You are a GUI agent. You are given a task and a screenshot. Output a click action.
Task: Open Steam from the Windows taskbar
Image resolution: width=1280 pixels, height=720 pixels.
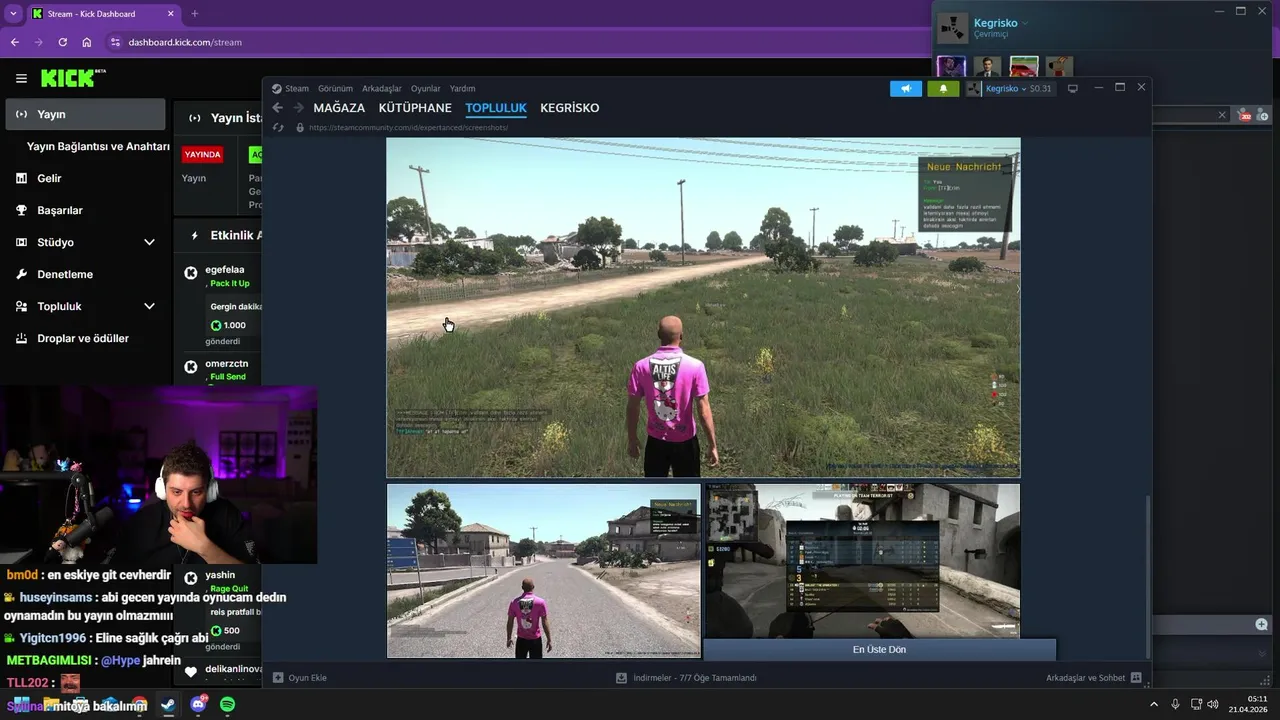click(x=168, y=704)
